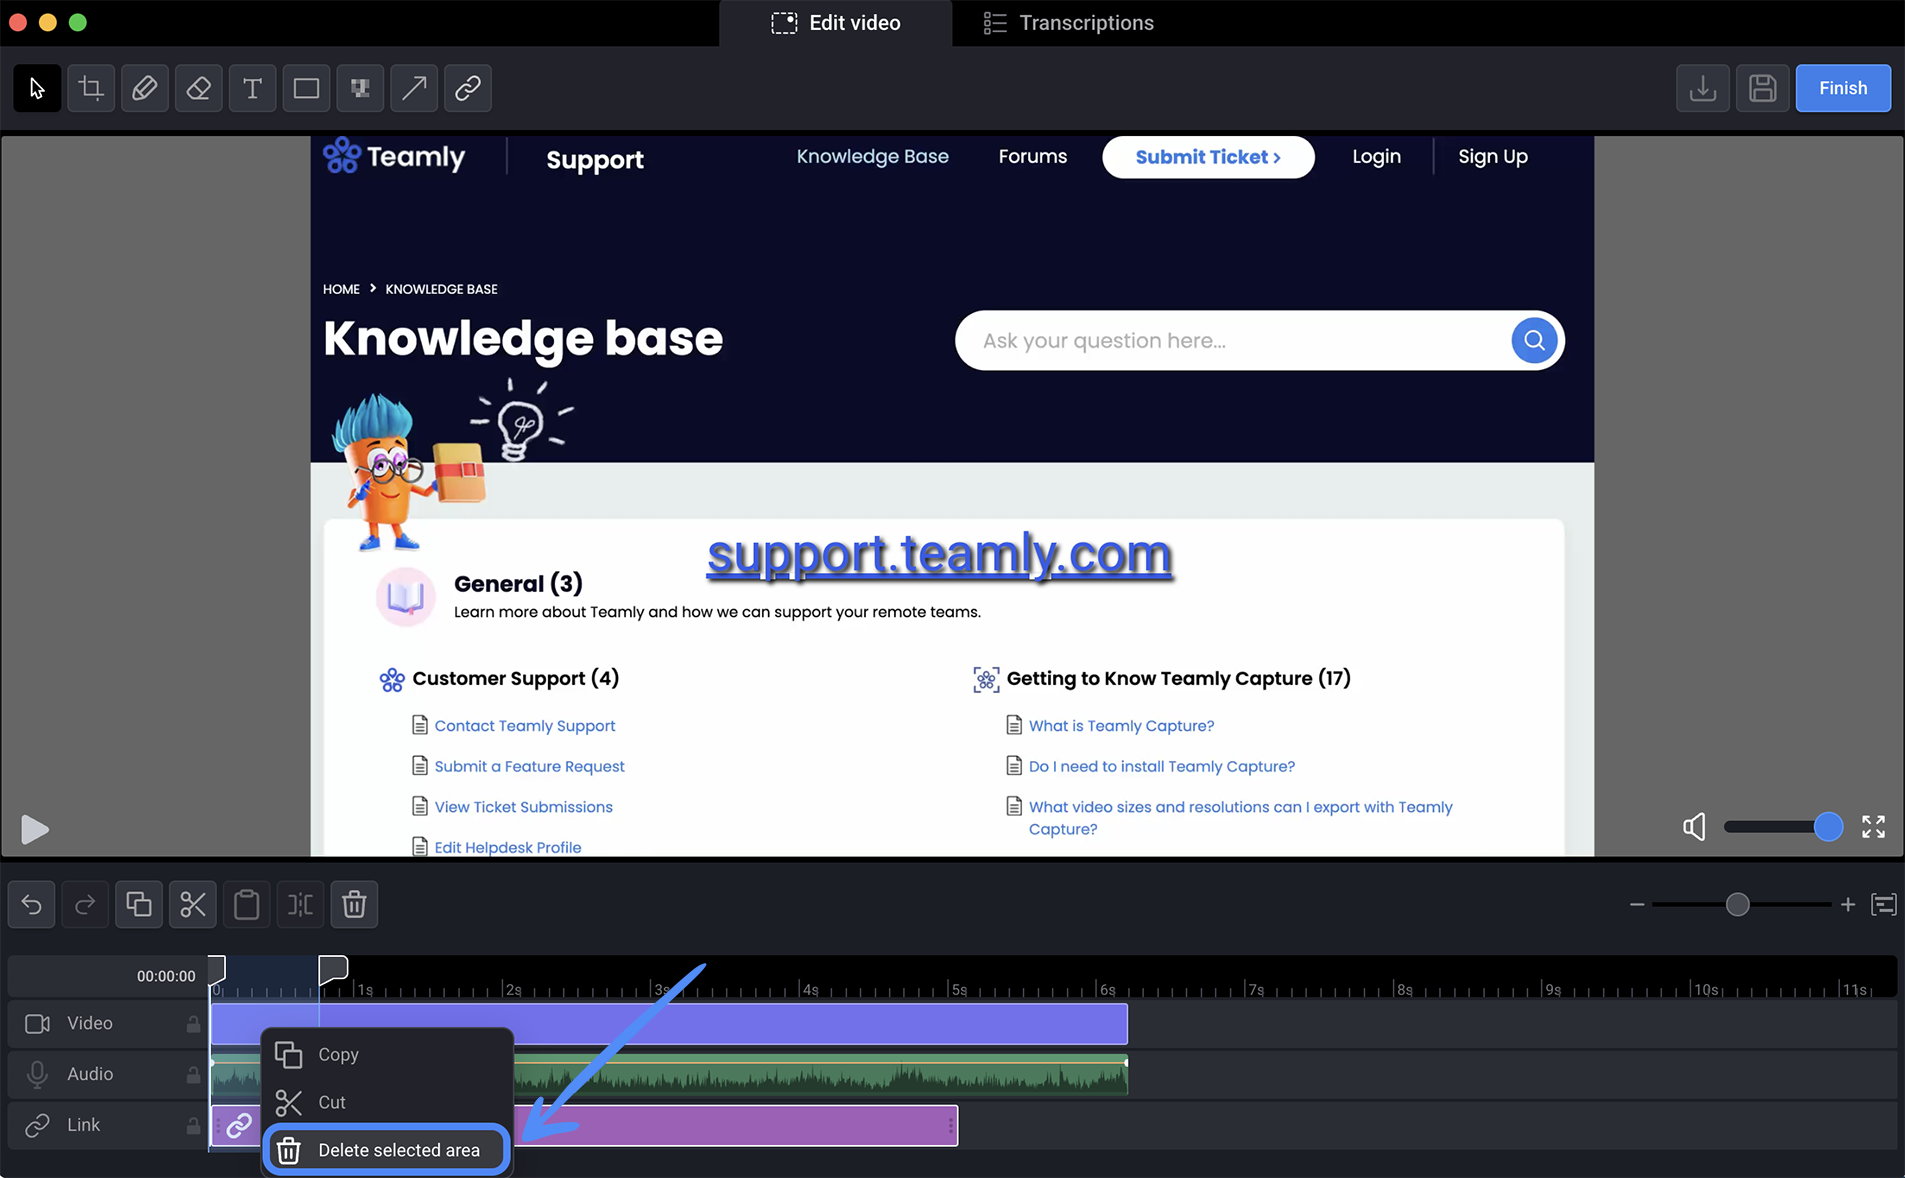
Task: Click the blue search magnifier button
Action: (1533, 341)
